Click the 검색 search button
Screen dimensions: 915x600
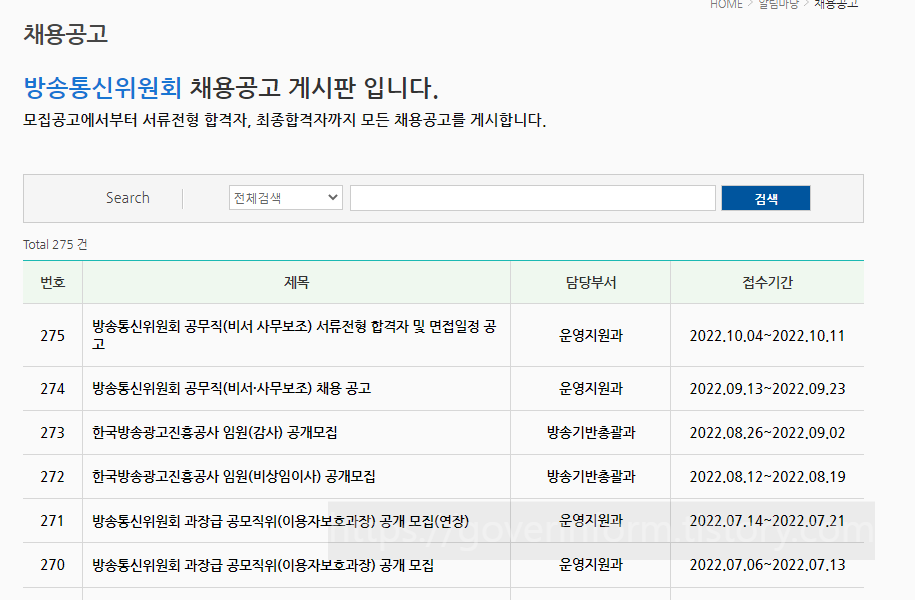click(766, 198)
